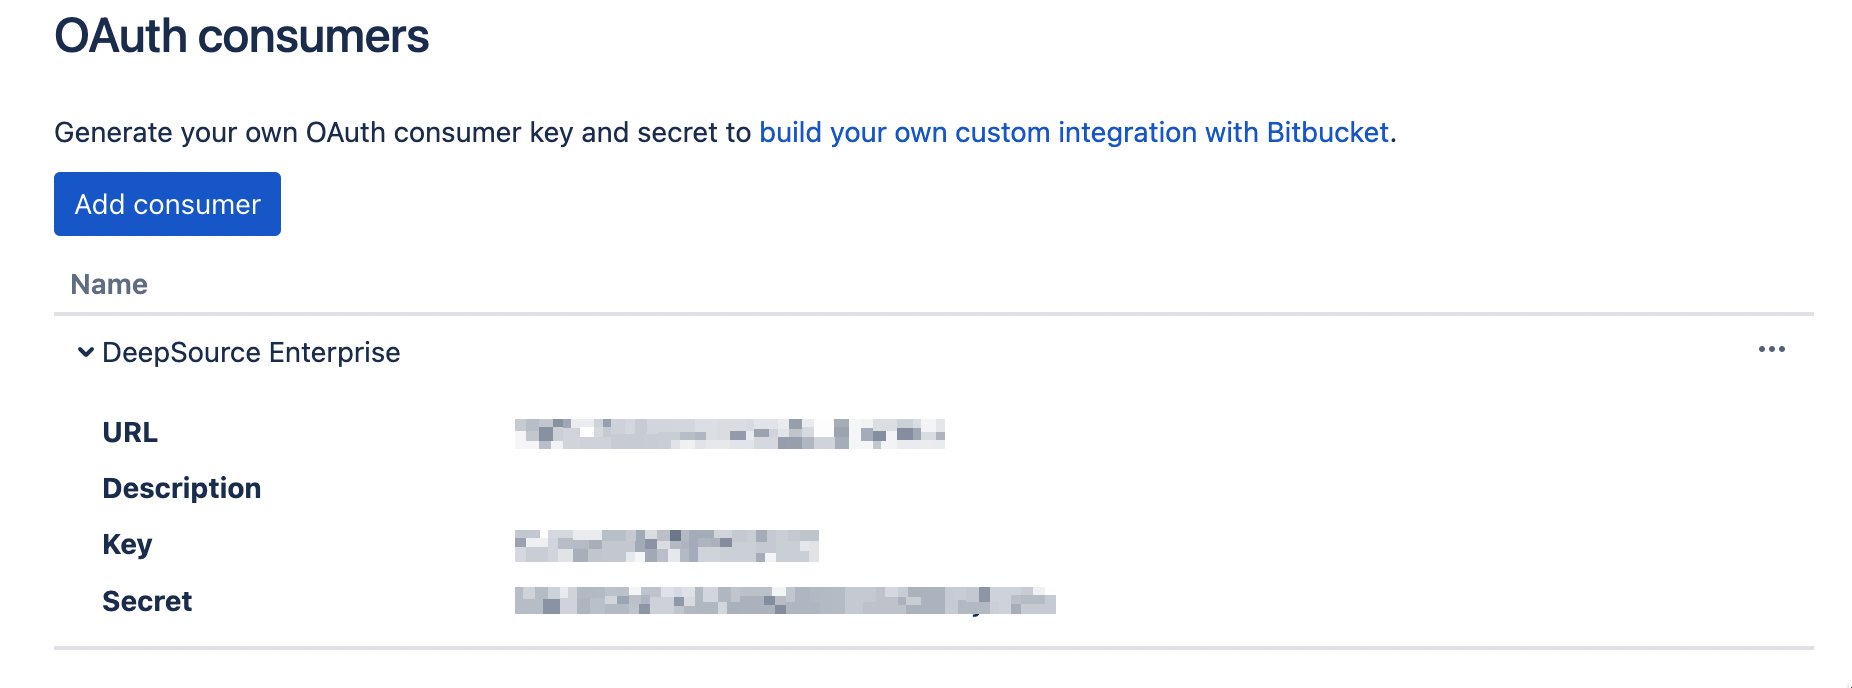The width and height of the screenshot is (1852, 688).
Task: Click the Description field label
Action: 181,488
